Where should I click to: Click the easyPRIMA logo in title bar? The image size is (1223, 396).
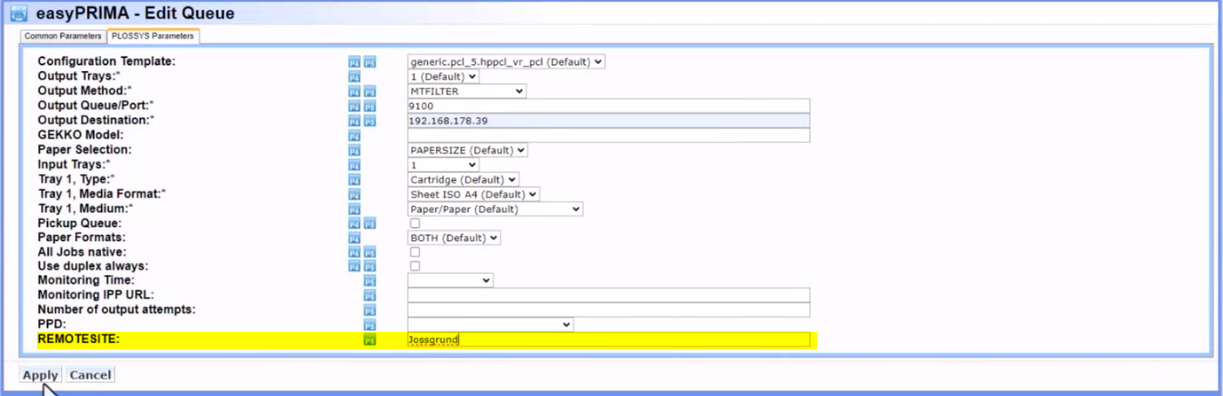click(x=18, y=14)
